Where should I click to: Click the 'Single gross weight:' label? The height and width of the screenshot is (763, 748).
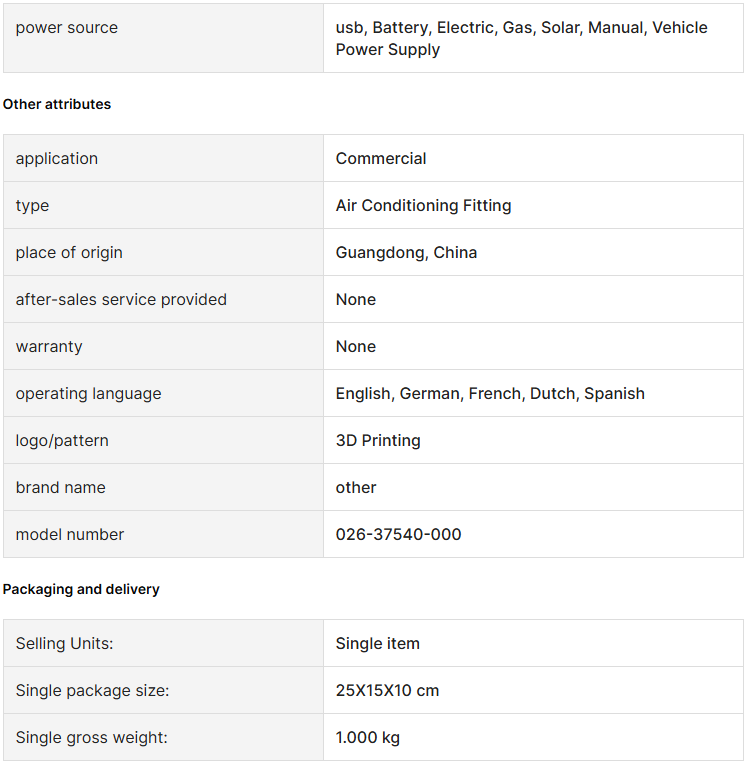[x=91, y=737]
